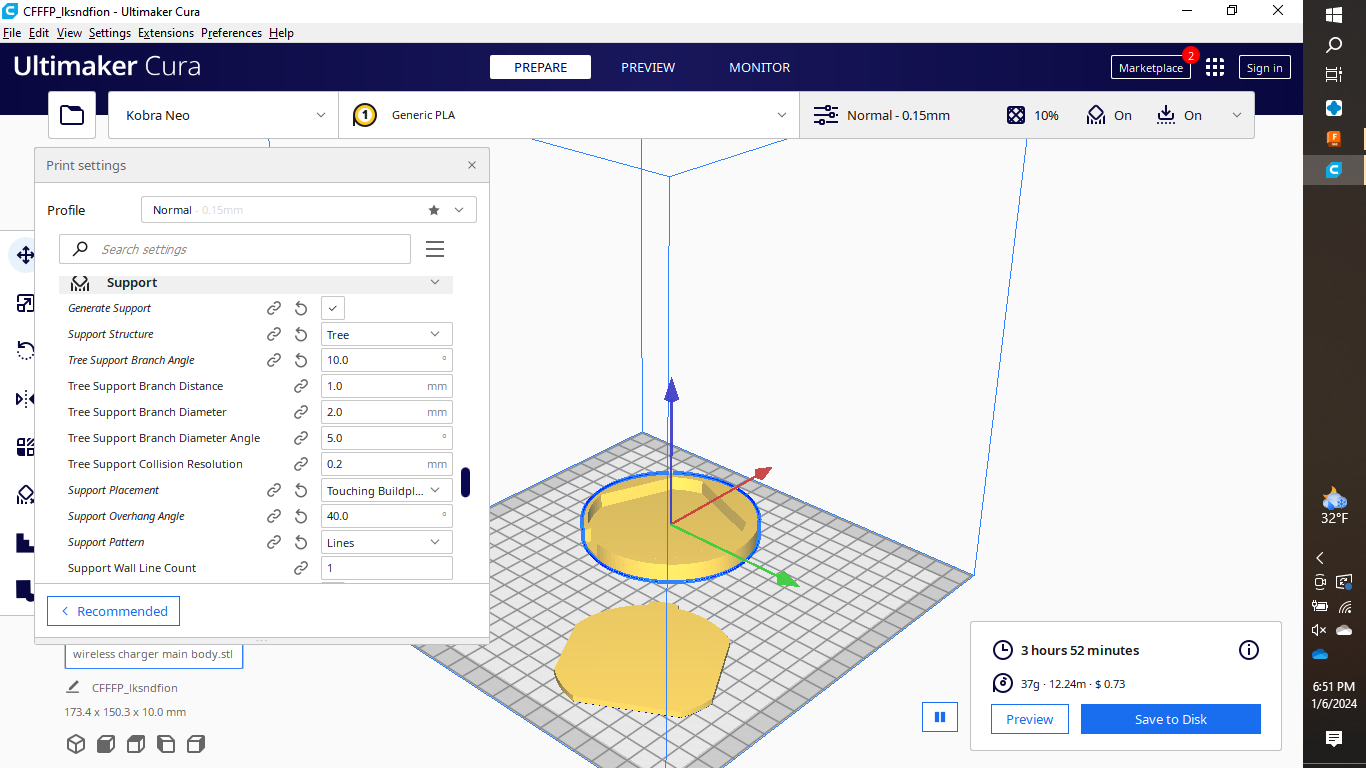
Task: Switch to the PREVIEW stage tab
Action: (x=648, y=67)
